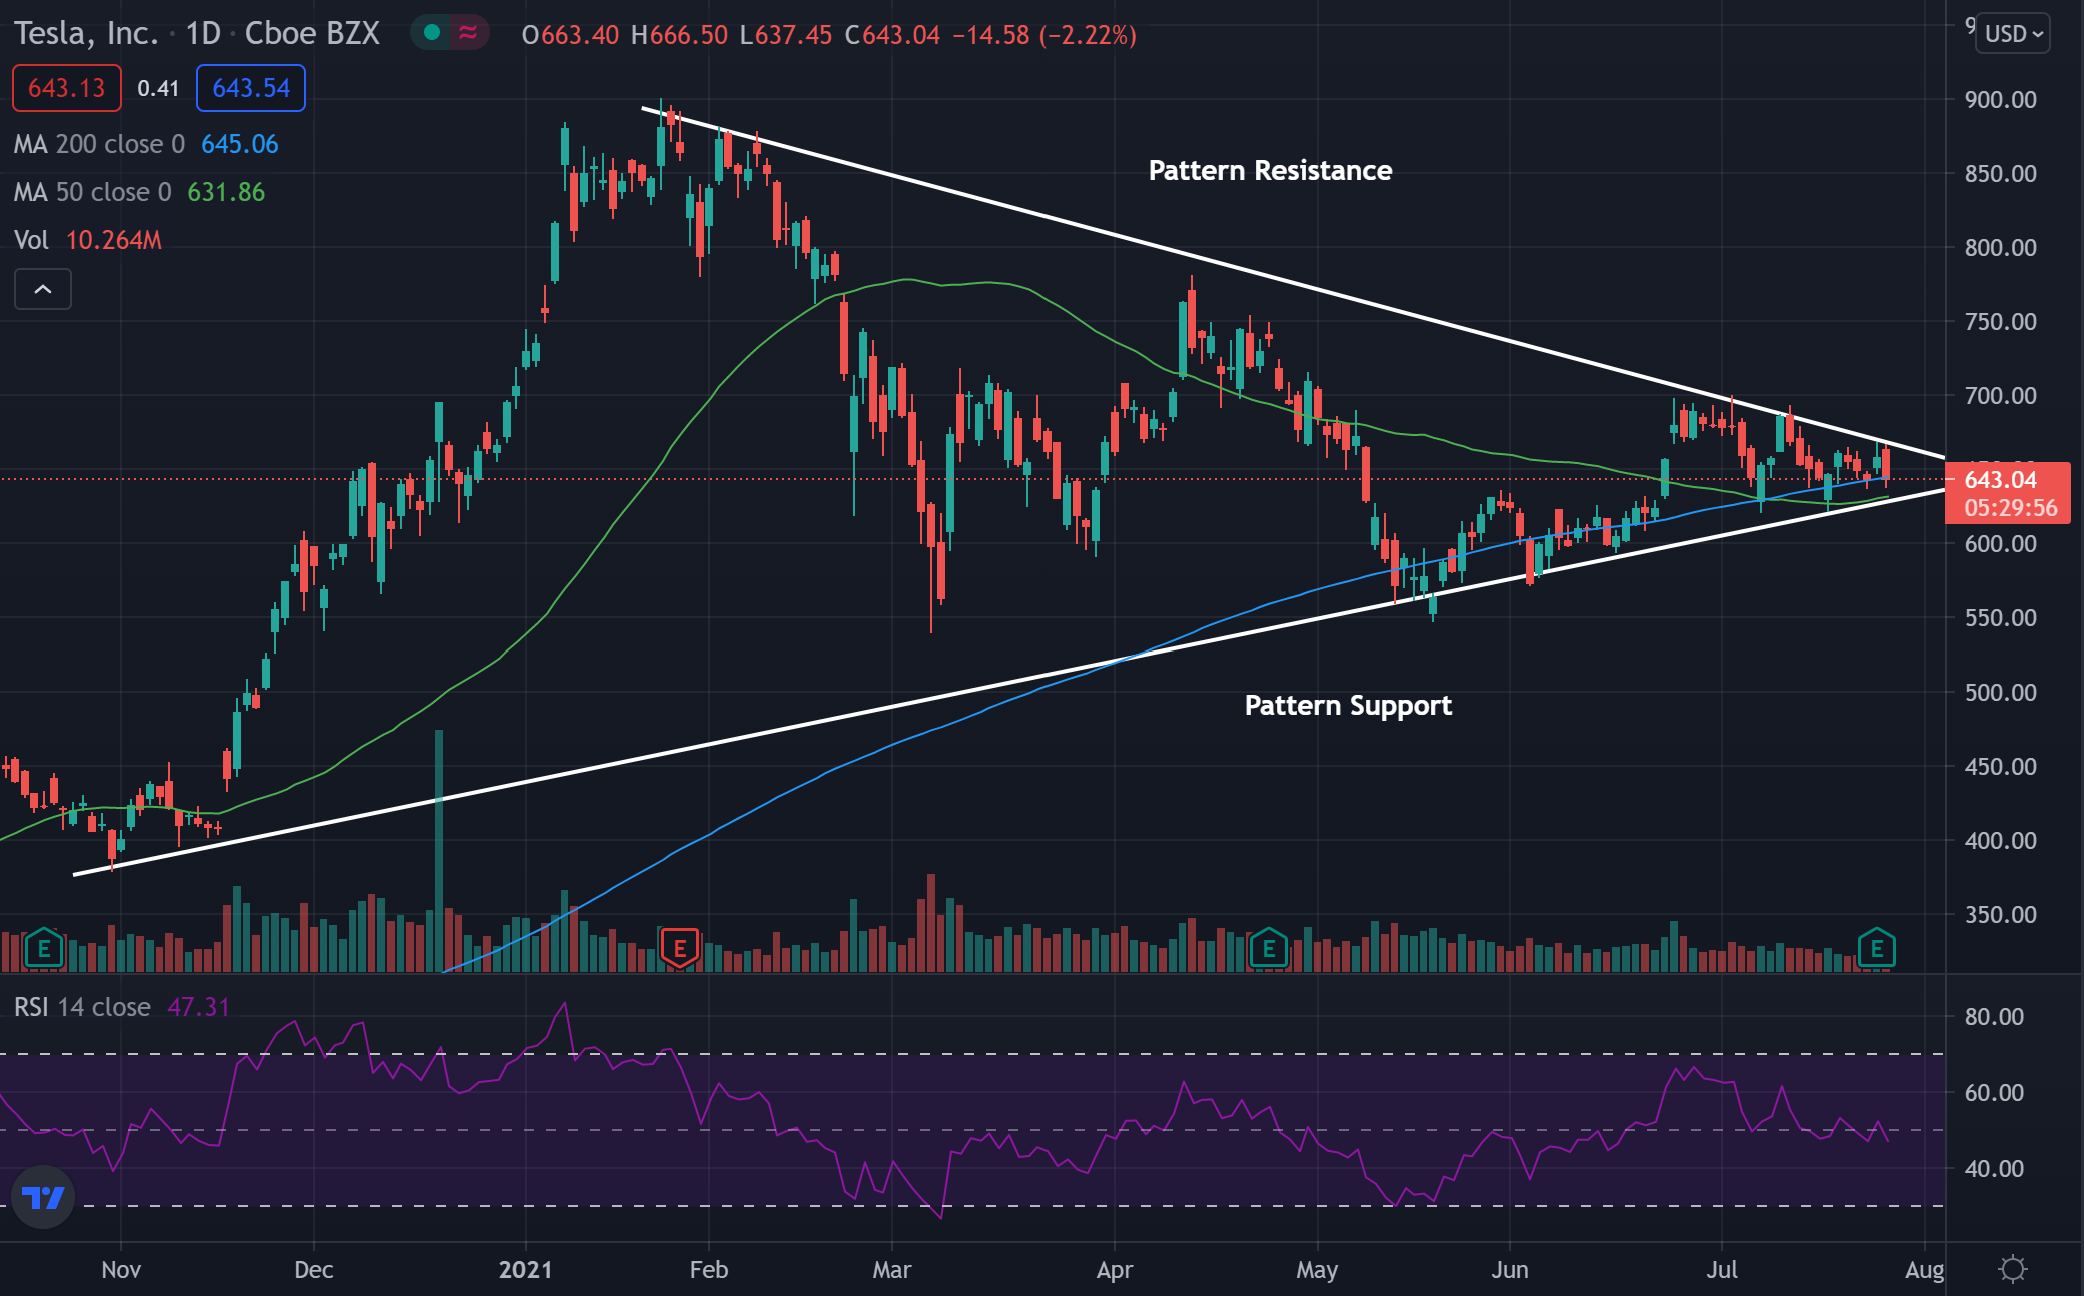Click the Pattern Support text annotation
Screen dimensions: 2084x1296
point(1348,706)
